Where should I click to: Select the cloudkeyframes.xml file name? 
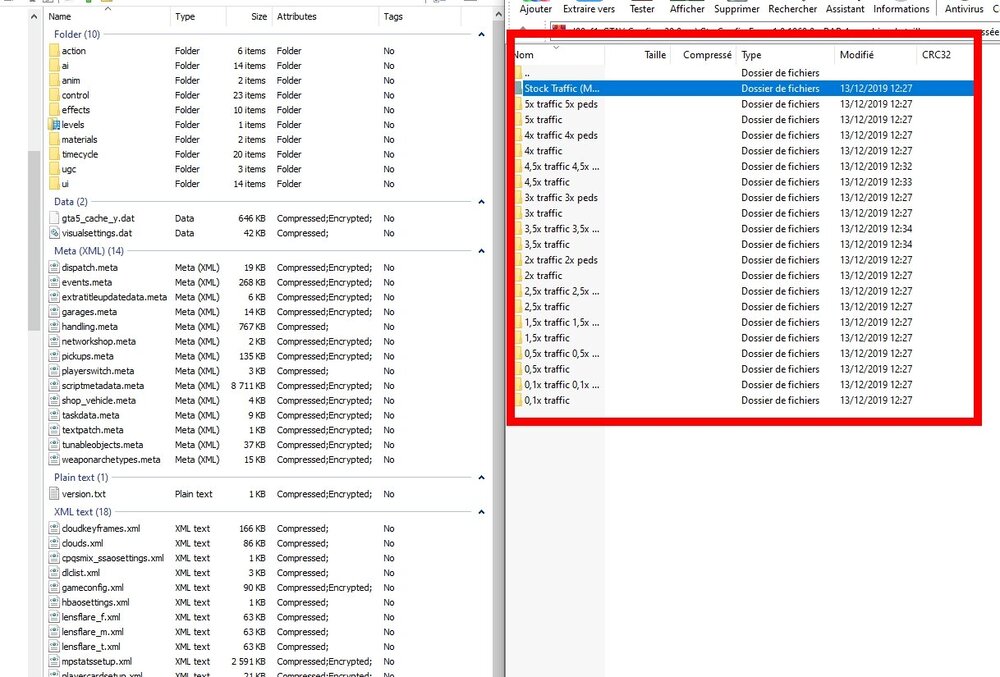tap(101, 528)
